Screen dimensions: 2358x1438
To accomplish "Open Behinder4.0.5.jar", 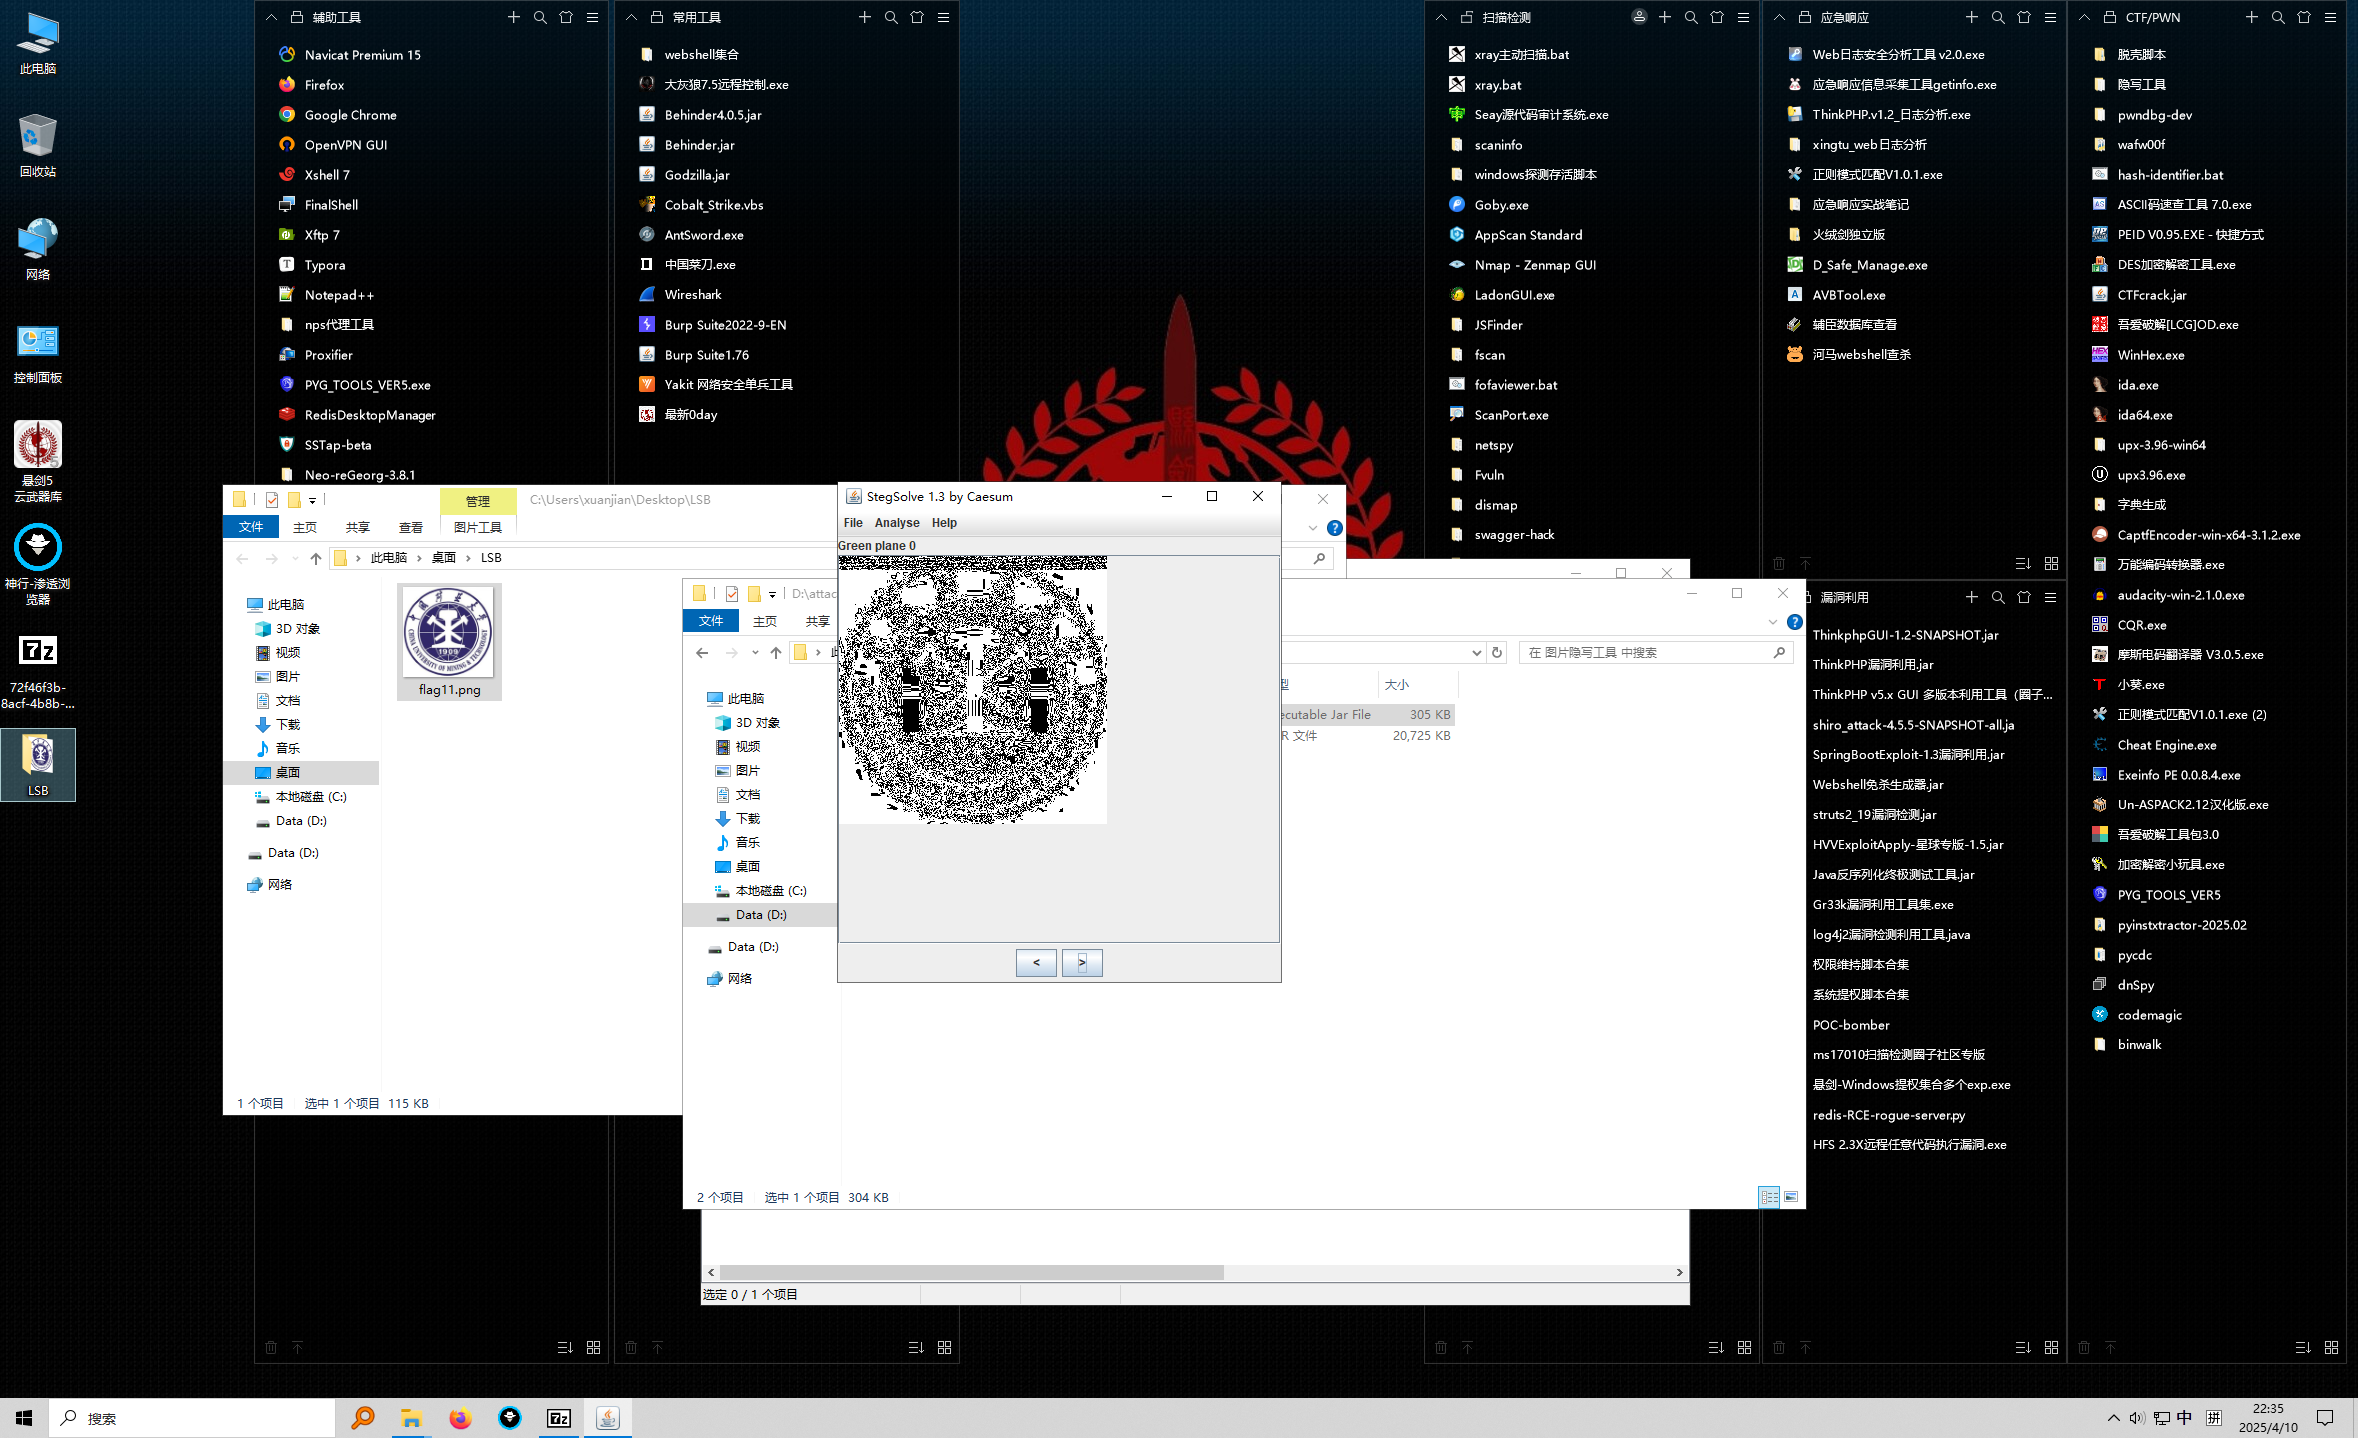I will (x=712, y=114).
